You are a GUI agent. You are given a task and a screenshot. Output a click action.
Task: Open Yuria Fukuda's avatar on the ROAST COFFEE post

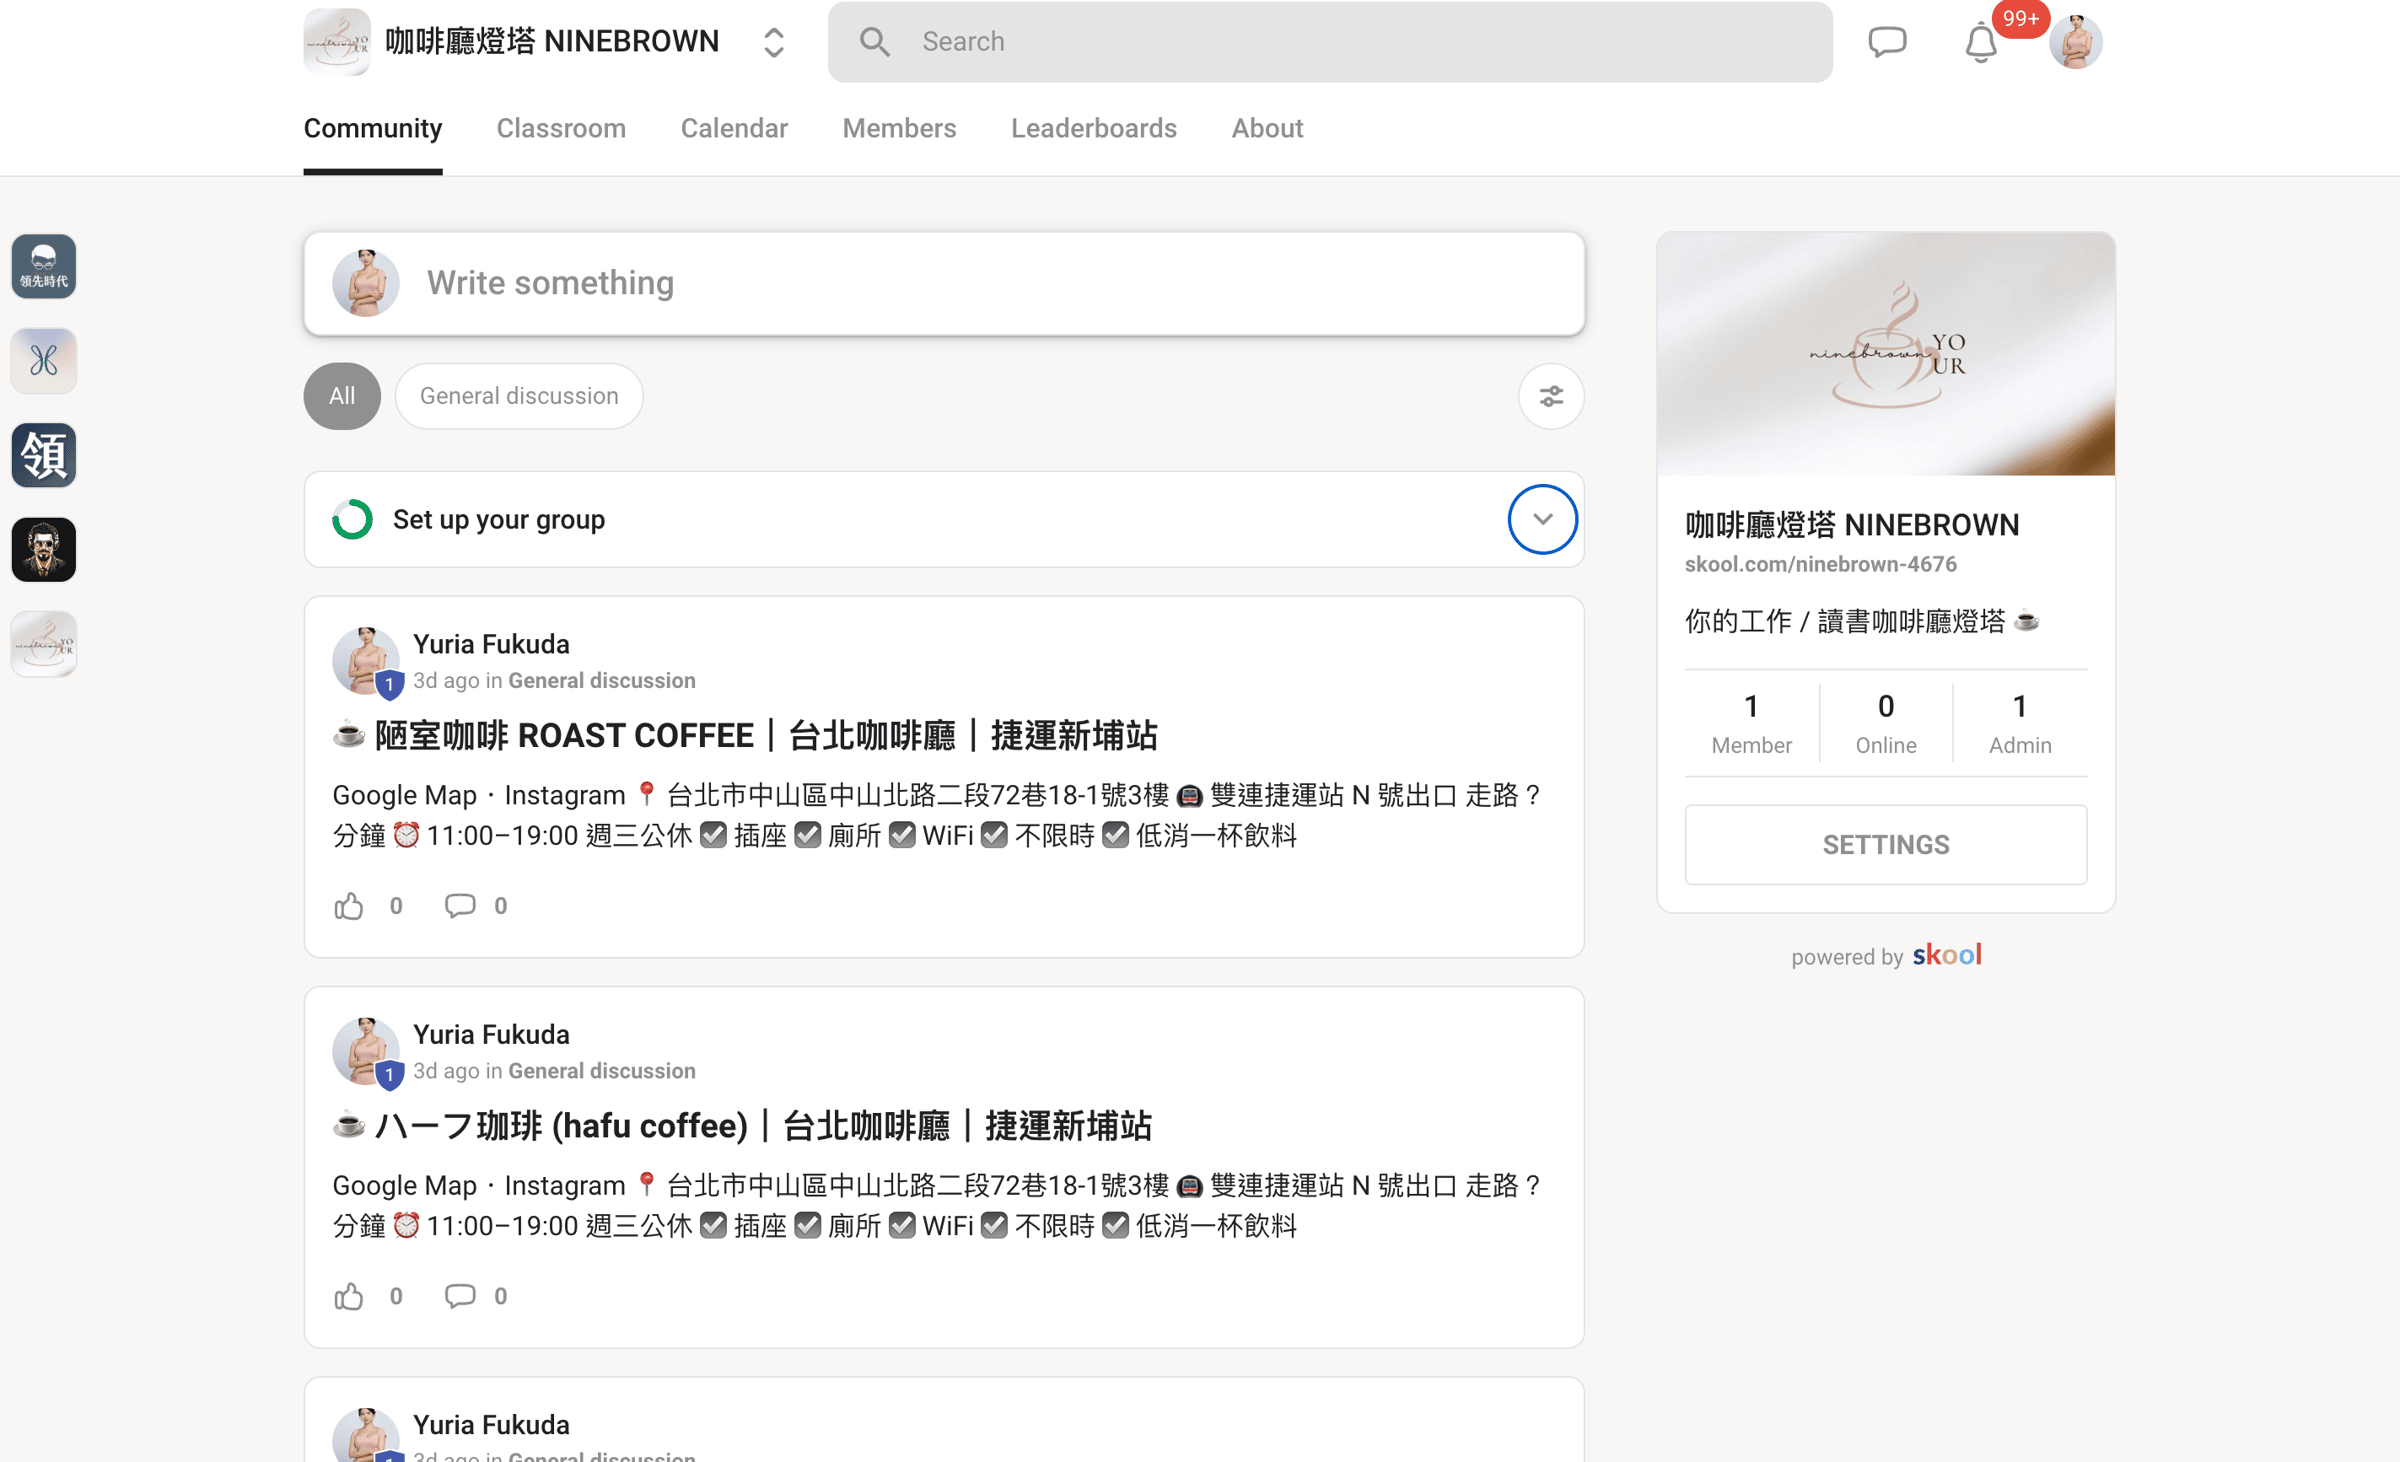[x=366, y=661]
